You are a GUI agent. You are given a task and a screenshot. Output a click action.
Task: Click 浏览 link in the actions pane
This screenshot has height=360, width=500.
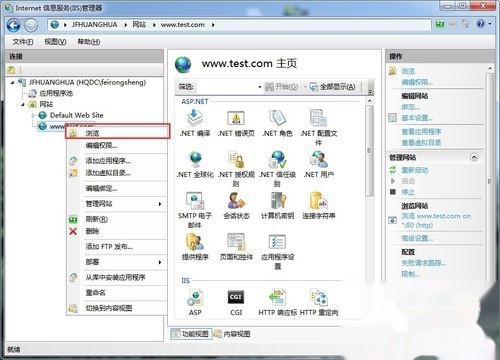click(x=408, y=71)
